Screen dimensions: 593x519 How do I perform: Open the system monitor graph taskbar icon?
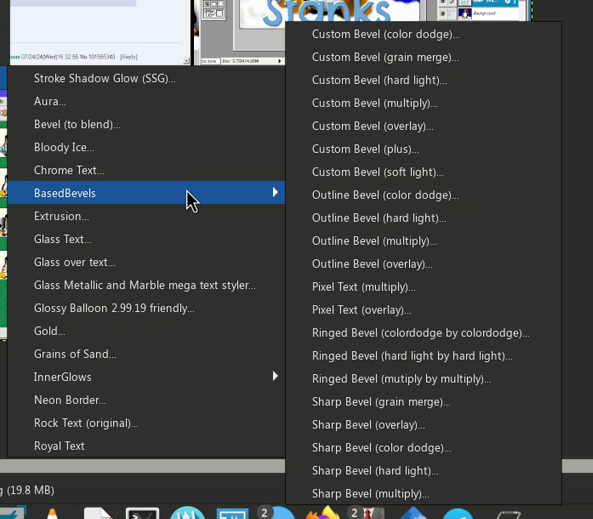point(233,514)
